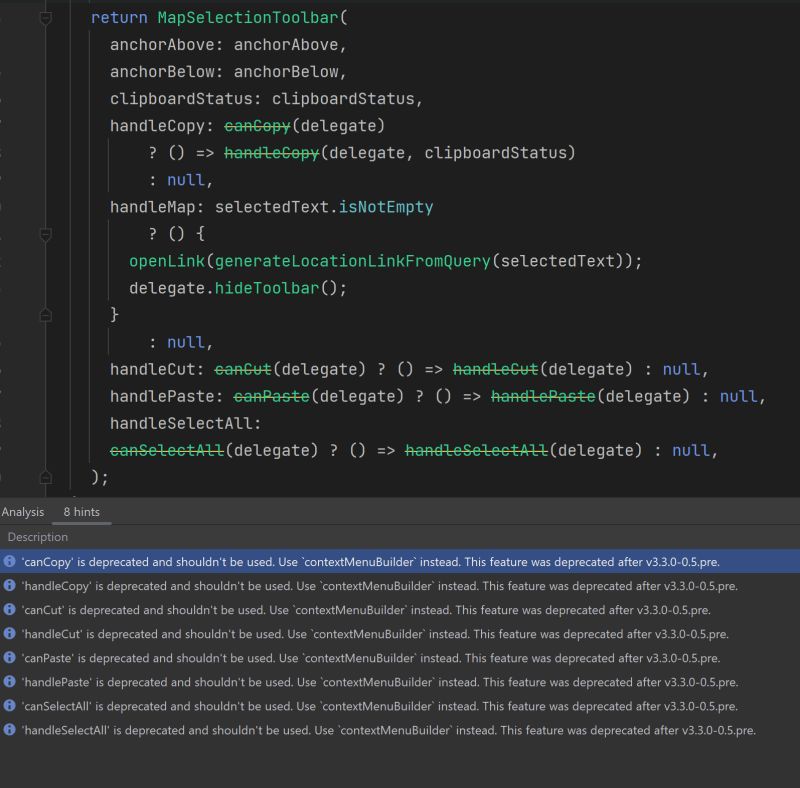
Task: Click the fold arrow near the closing parenthesis
Action: click(x=45, y=476)
